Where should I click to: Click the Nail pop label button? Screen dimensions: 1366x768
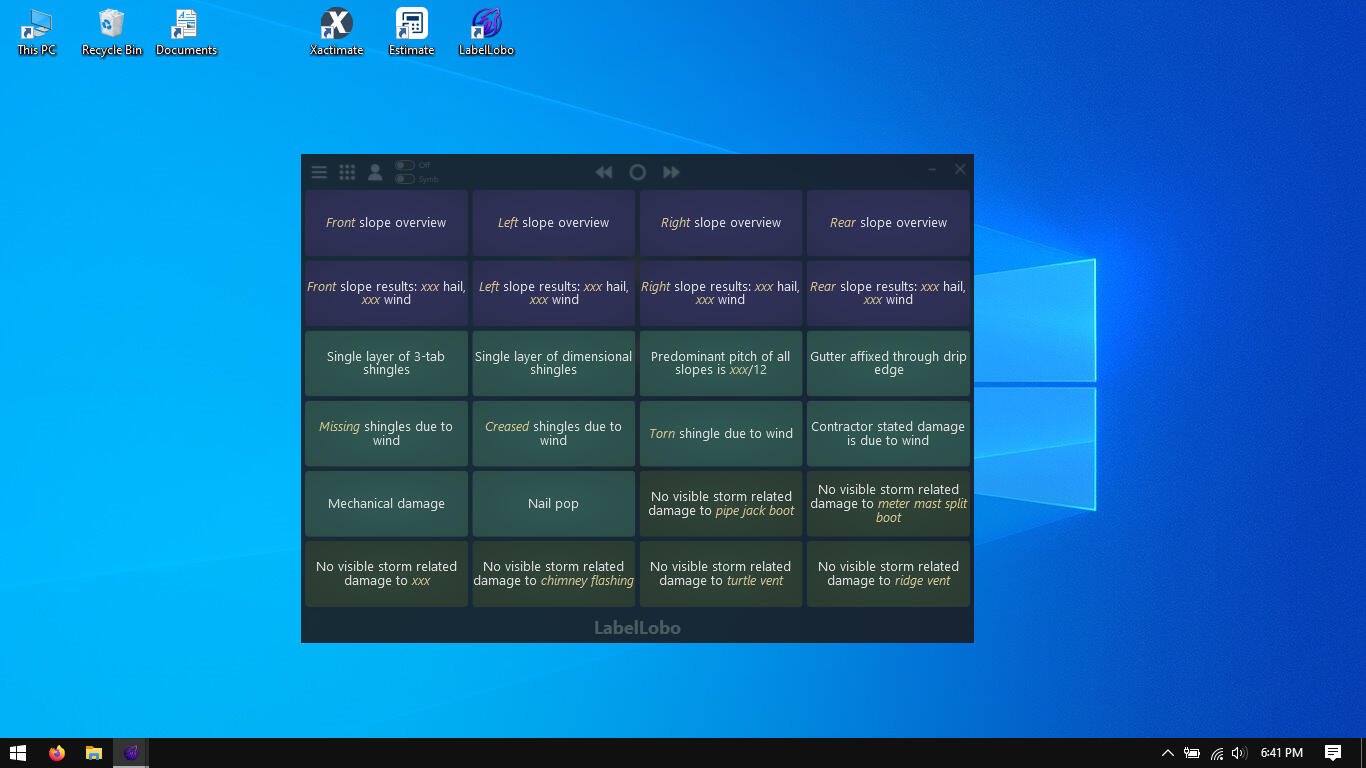[553, 503]
